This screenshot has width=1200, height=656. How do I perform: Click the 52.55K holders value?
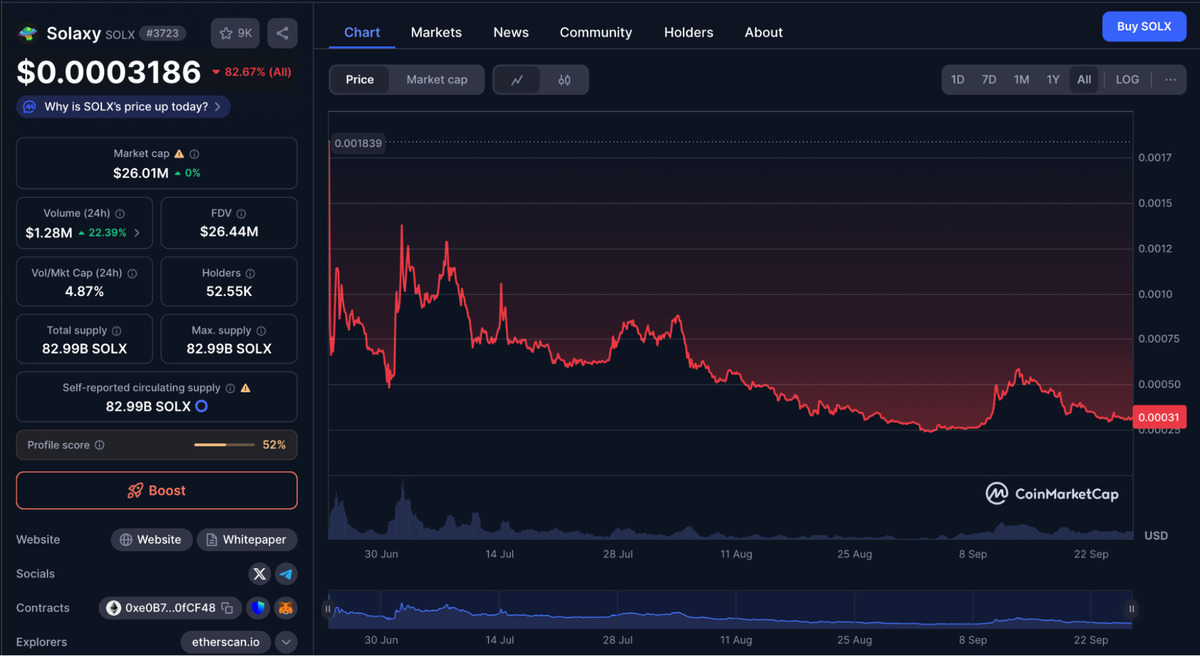pyautogui.click(x=229, y=291)
